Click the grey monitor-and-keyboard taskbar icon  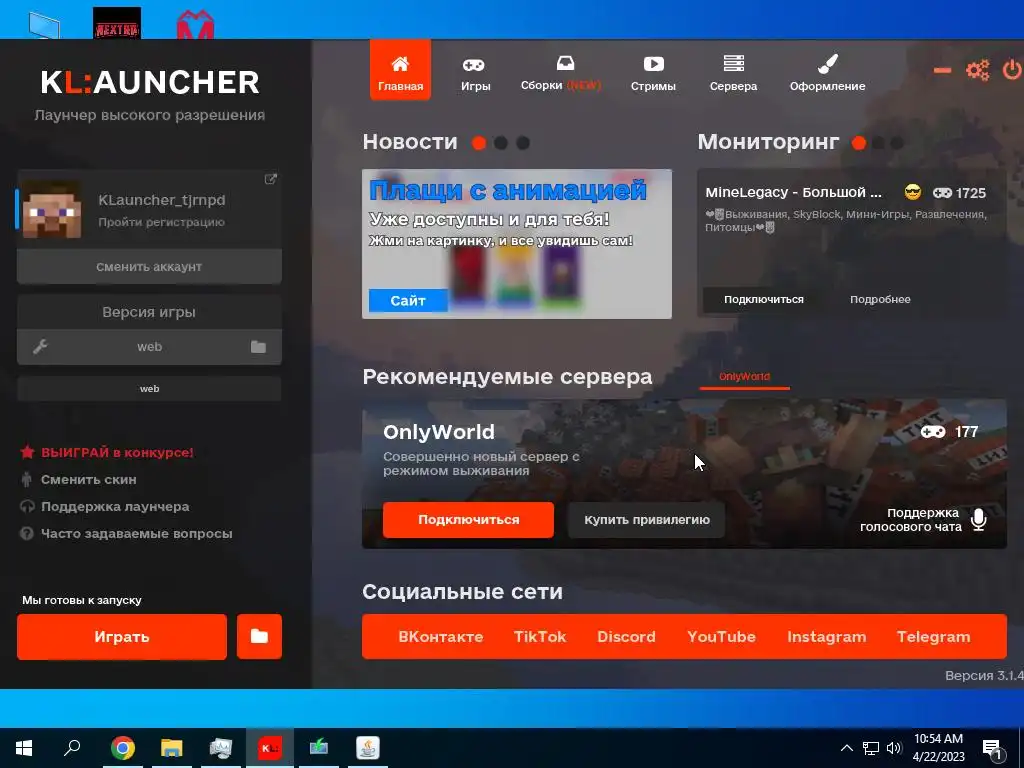click(221, 748)
